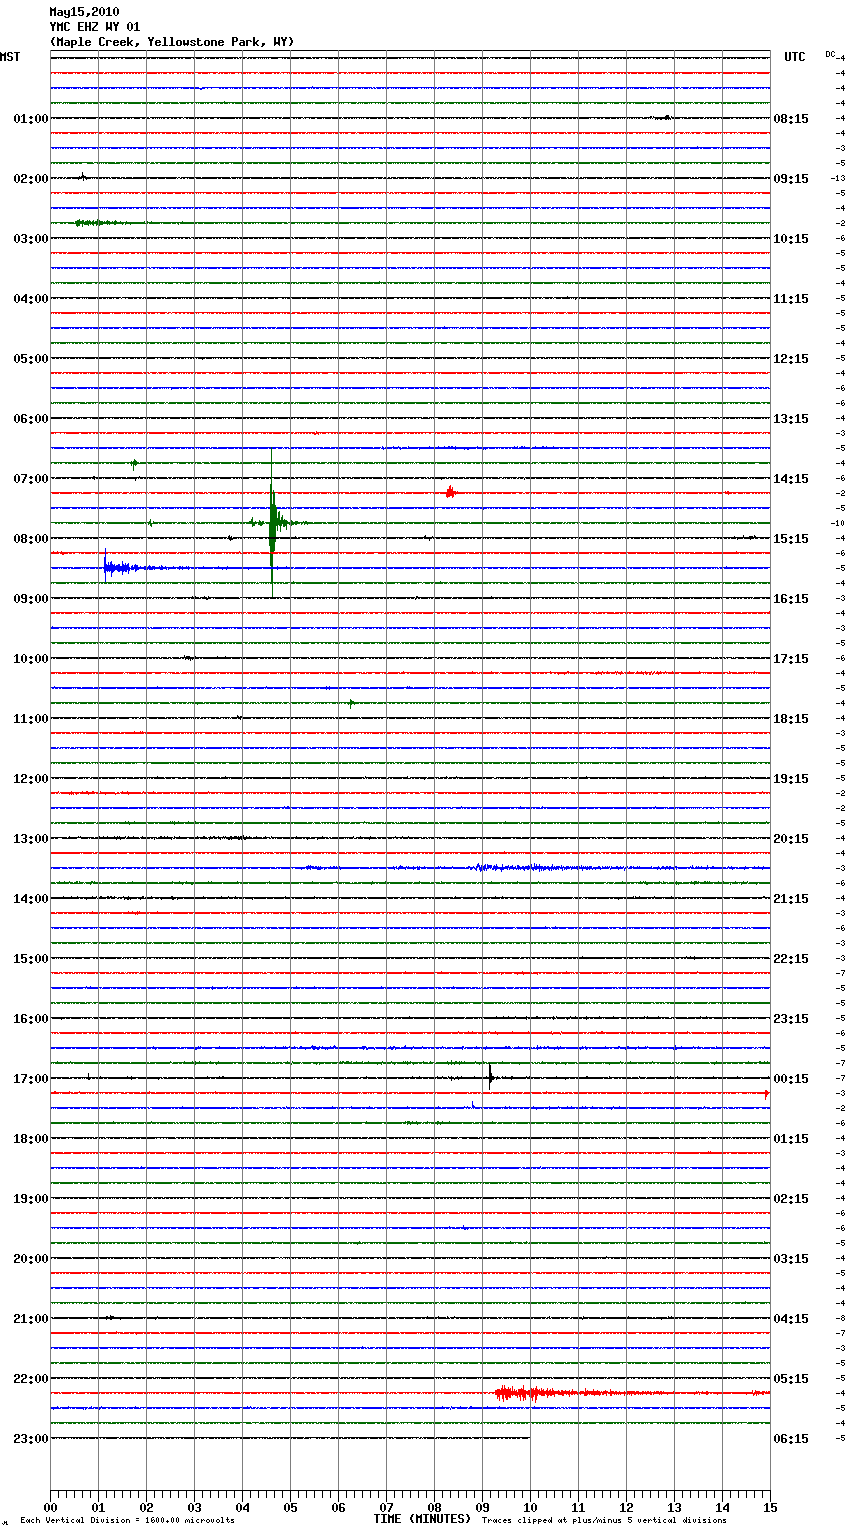Select the 12:00 MST time label
The width and height of the screenshot is (850, 1534).
click(31, 779)
